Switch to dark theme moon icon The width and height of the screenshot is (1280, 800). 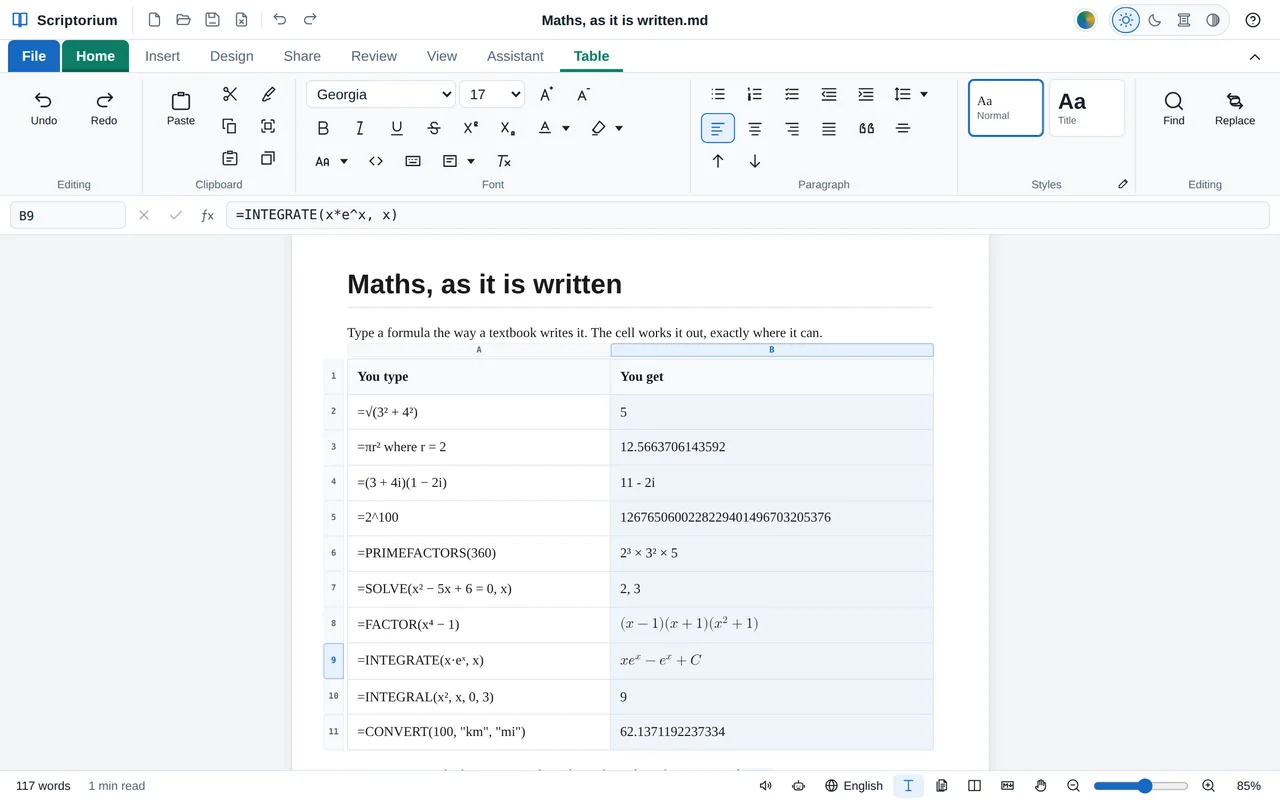(1155, 20)
